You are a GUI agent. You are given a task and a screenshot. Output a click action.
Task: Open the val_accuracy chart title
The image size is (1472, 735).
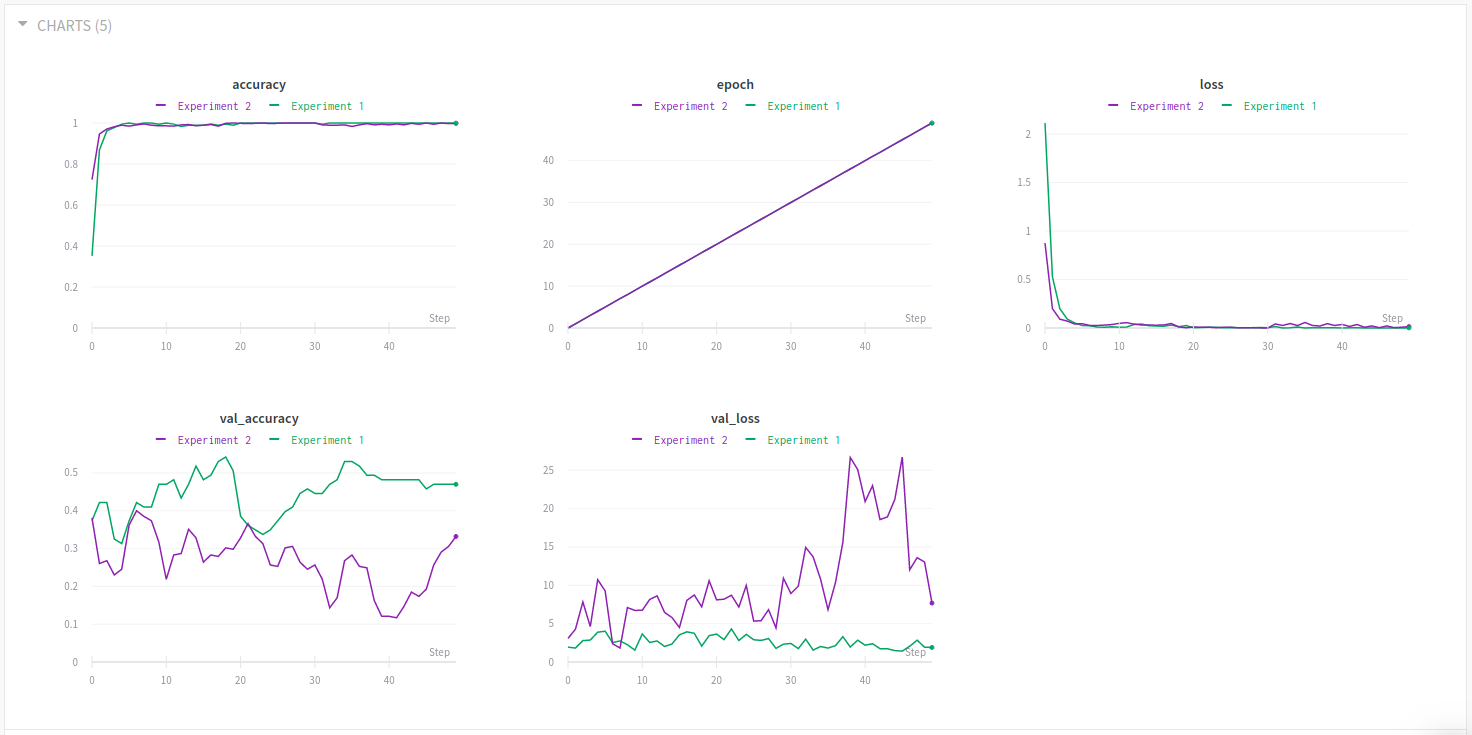coord(259,419)
